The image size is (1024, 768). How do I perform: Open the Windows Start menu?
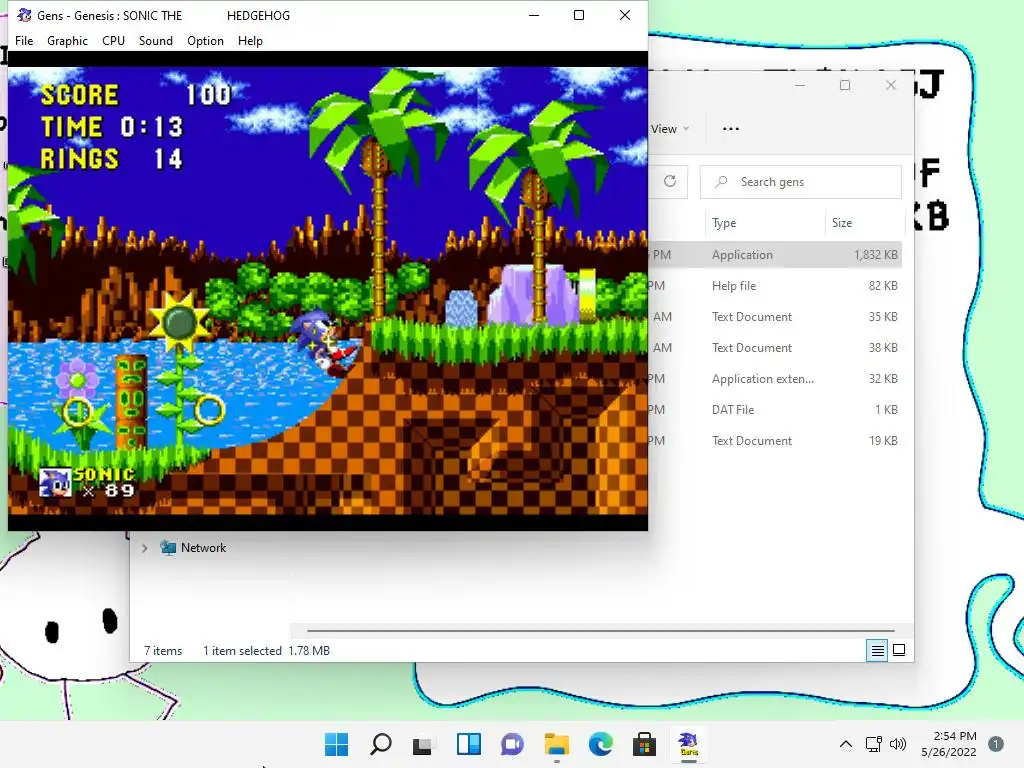[x=336, y=744]
